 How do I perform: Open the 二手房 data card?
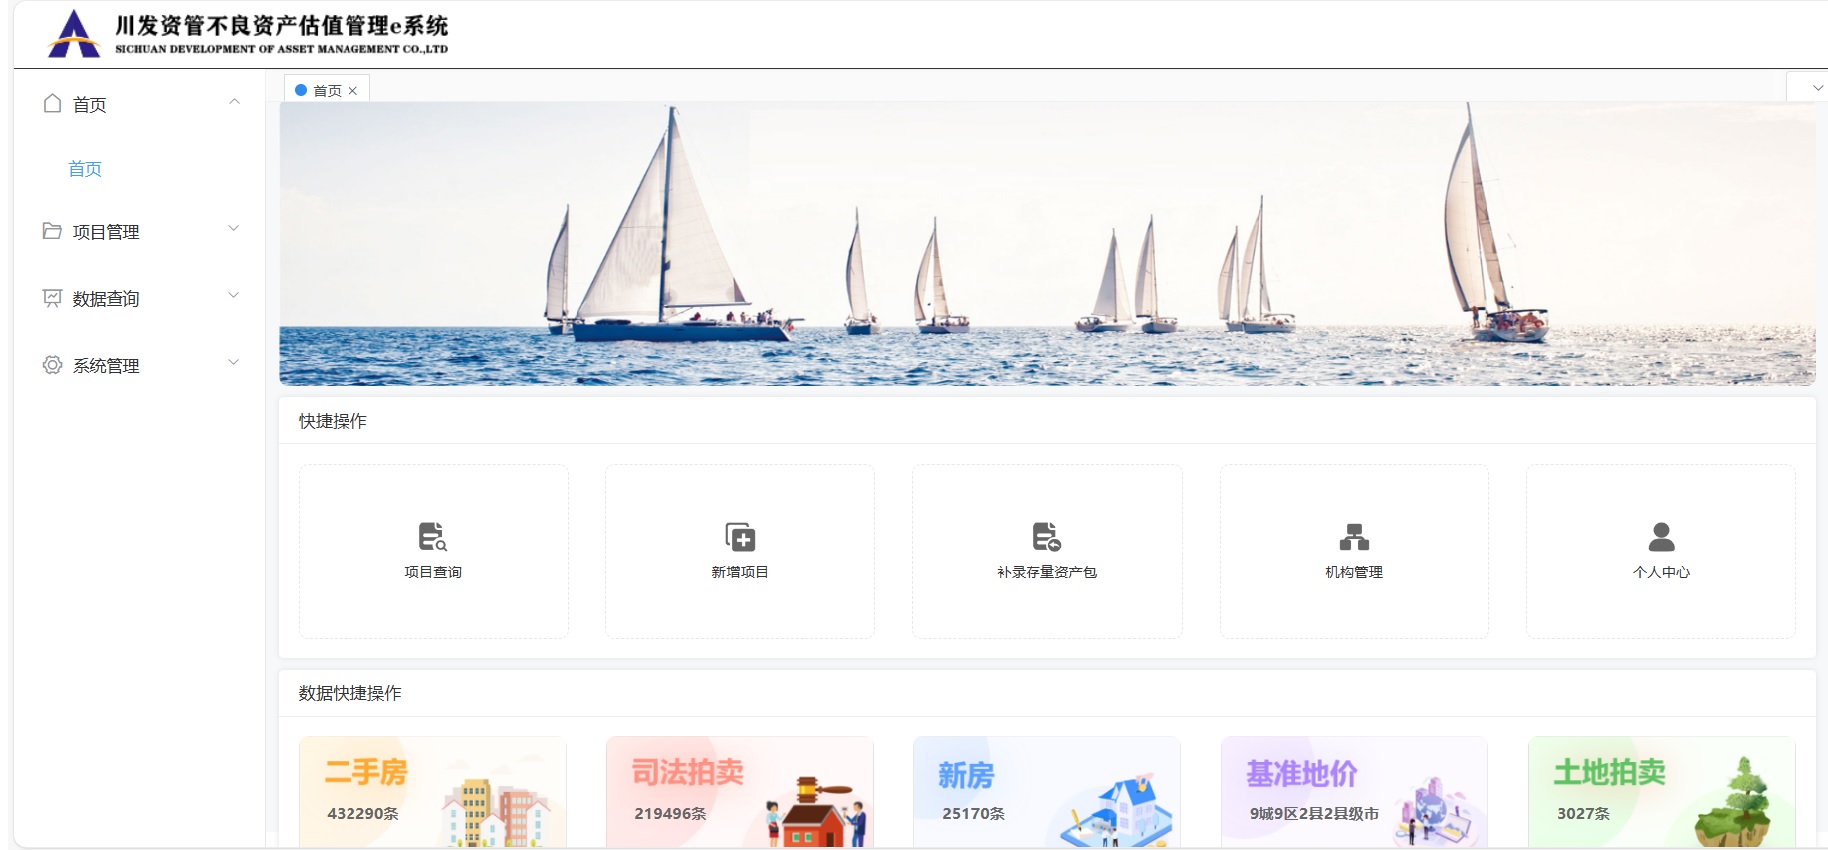(432, 793)
